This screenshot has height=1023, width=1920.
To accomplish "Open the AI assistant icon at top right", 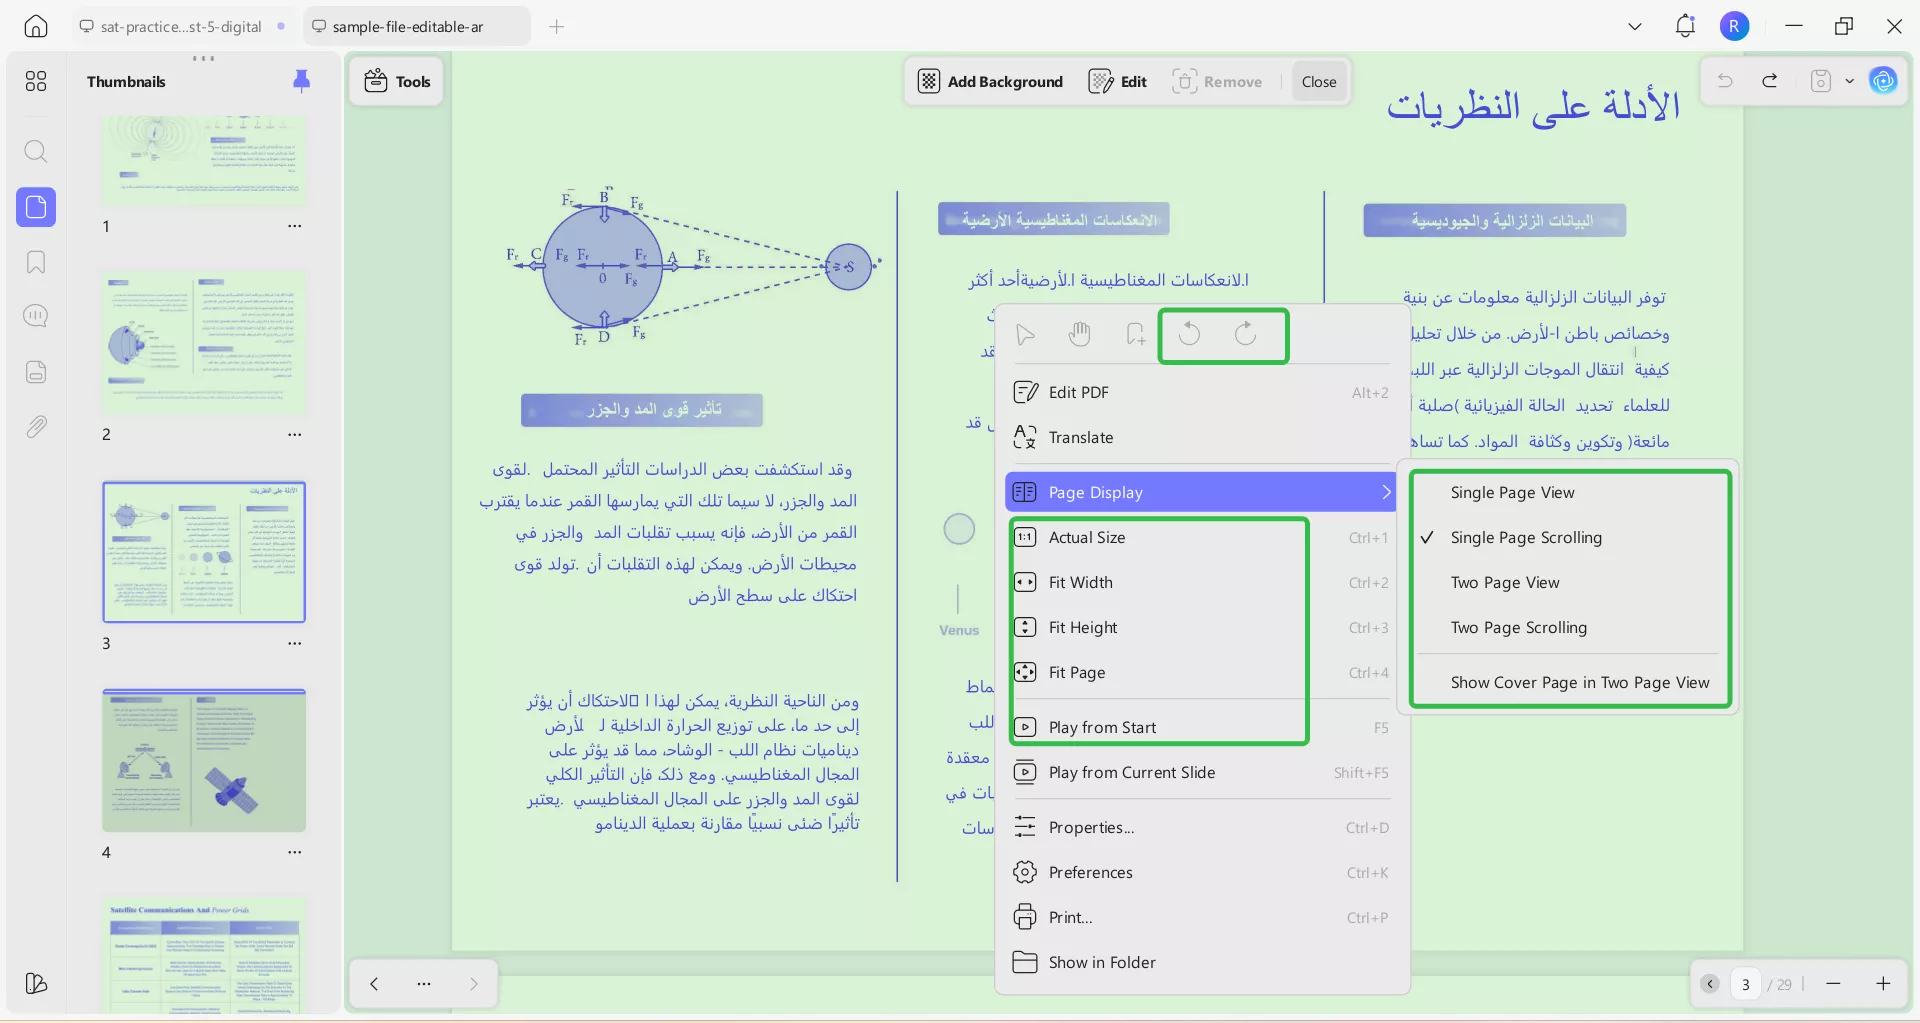I will (x=1884, y=81).
